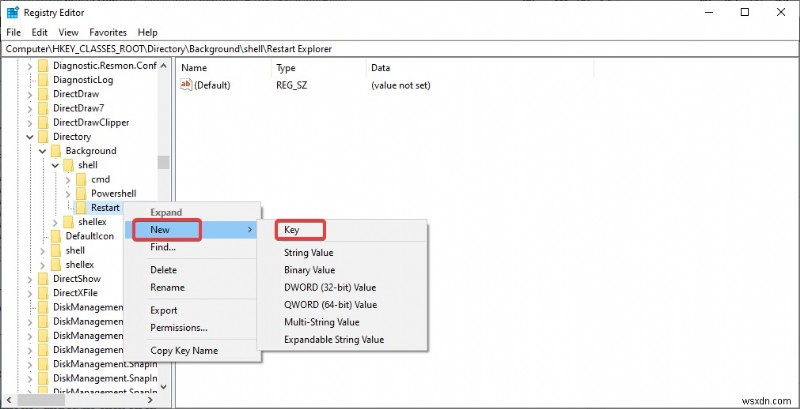Image resolution: width=800 pixels, height=409 pixels.
Task: Select the DefaultIcon key
Action: point(90,236)
